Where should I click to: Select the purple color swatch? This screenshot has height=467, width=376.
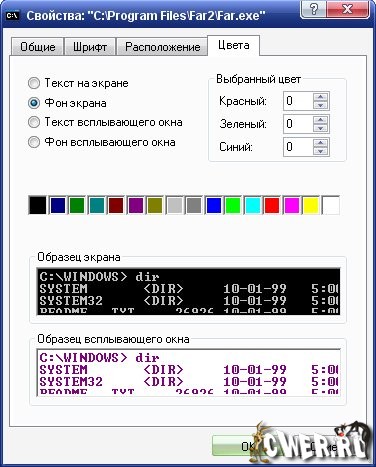pyautogui.click(x=135, y=205)
